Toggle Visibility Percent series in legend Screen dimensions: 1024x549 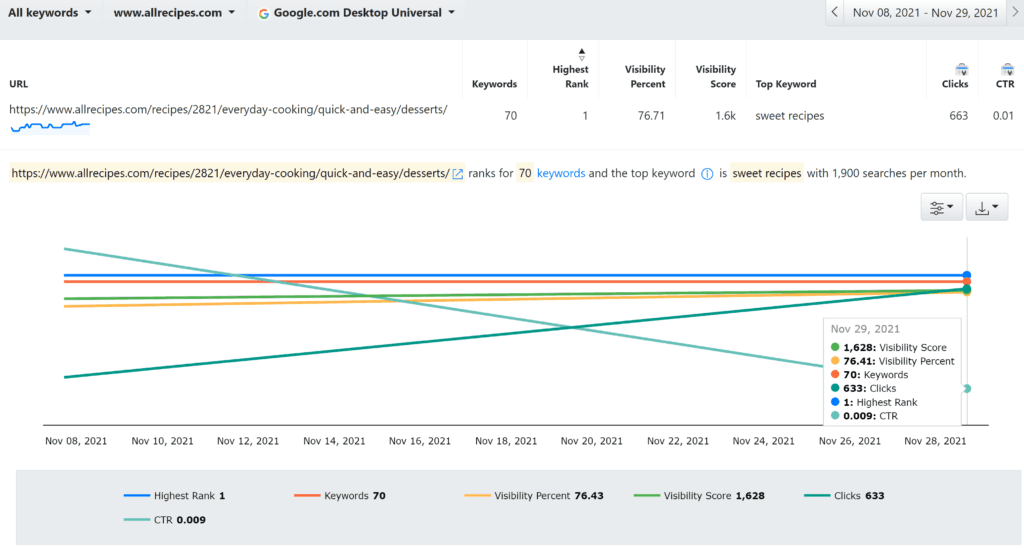point(534,495)
